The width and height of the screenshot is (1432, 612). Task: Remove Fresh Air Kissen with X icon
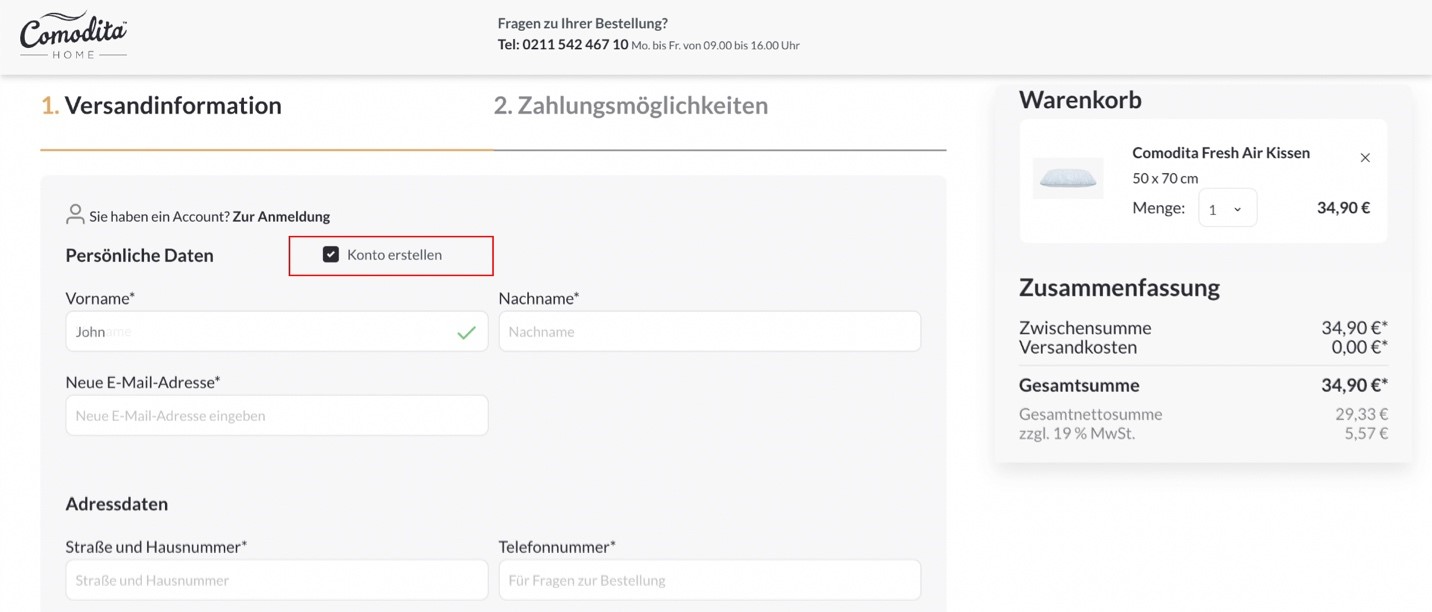click(1365, 158)
